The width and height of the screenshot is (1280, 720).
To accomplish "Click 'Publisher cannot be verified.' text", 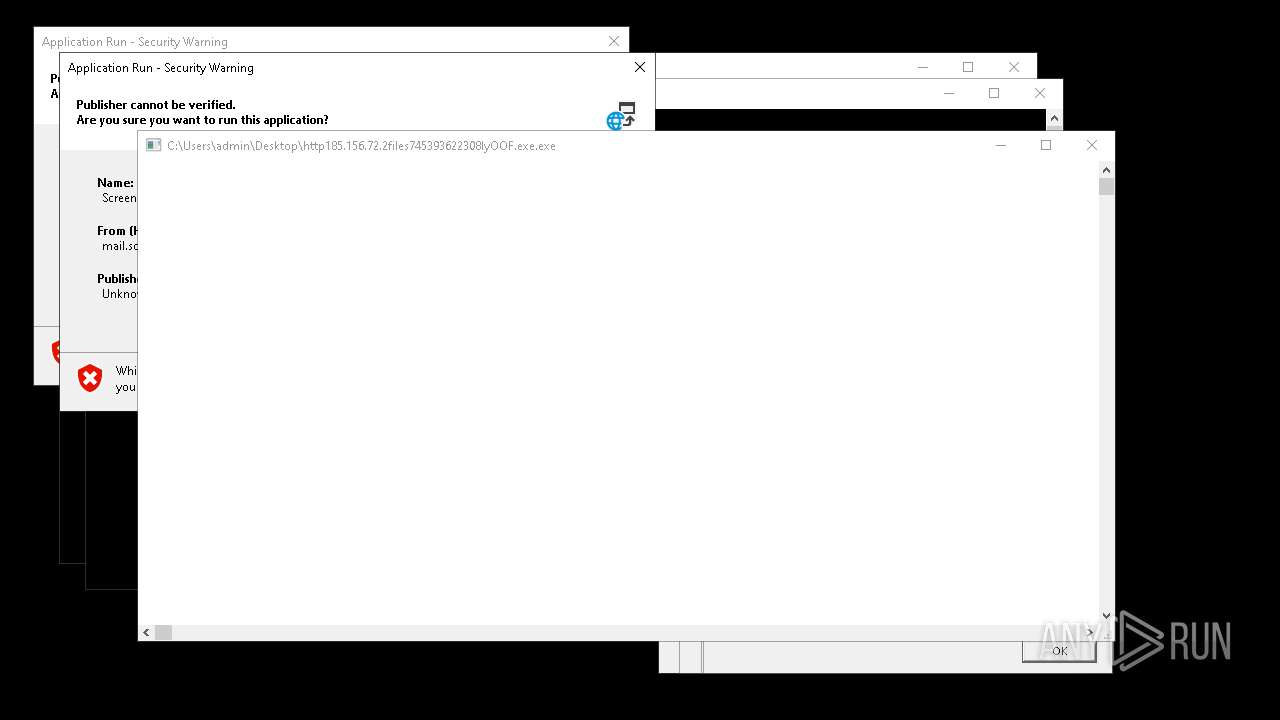I will pyautogui.click(x=156, y=104).
